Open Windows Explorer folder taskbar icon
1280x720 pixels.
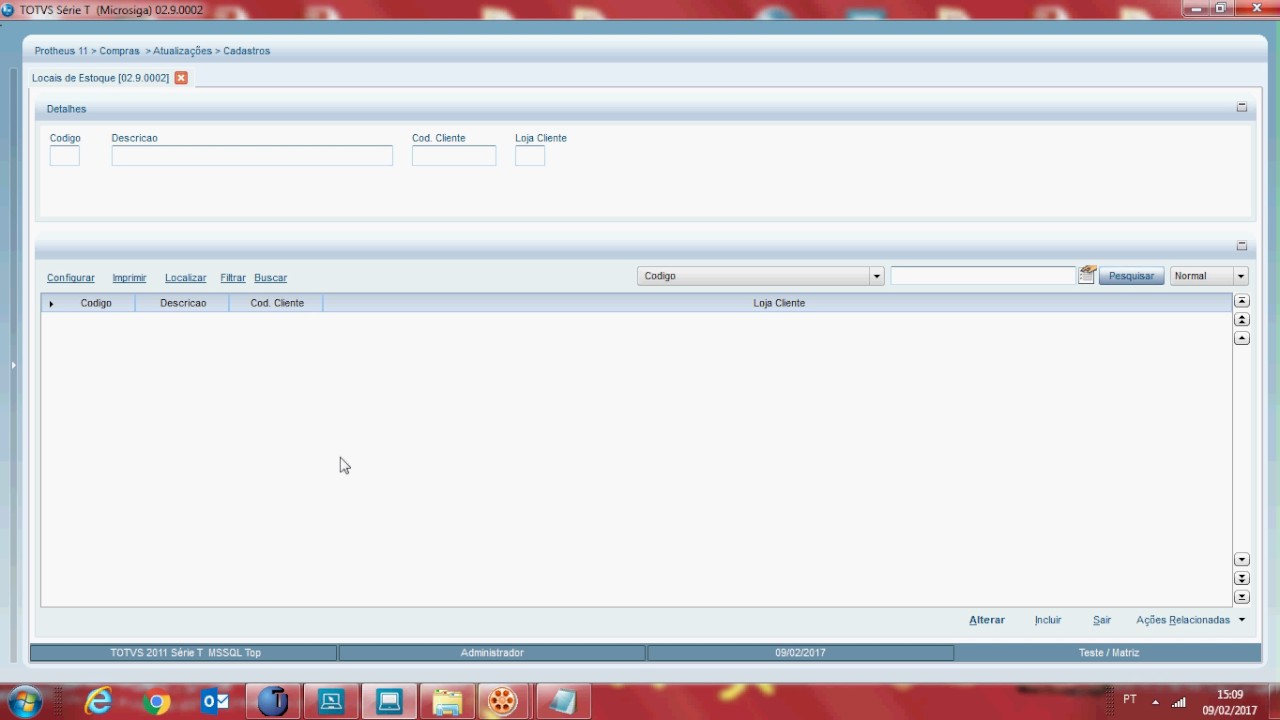447,702
